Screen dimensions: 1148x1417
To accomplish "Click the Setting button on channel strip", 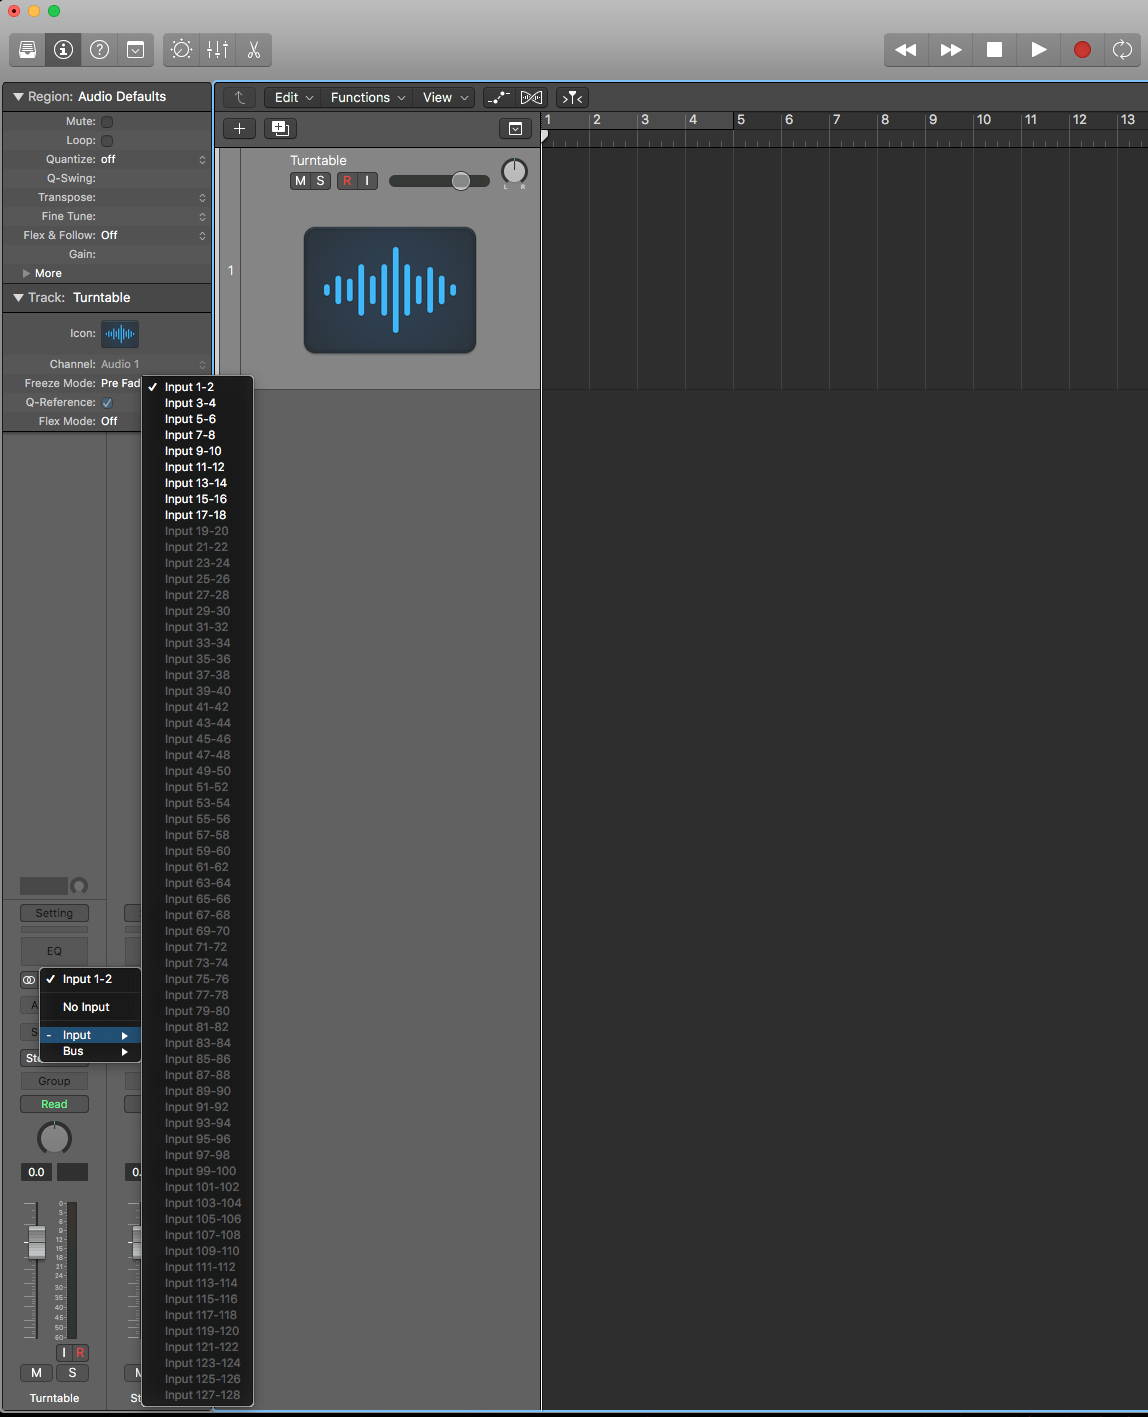I will (x=54, y=913).
